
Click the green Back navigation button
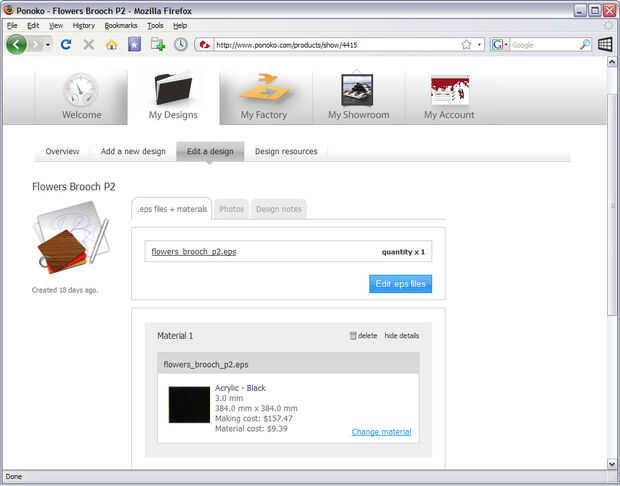(16, 44)
